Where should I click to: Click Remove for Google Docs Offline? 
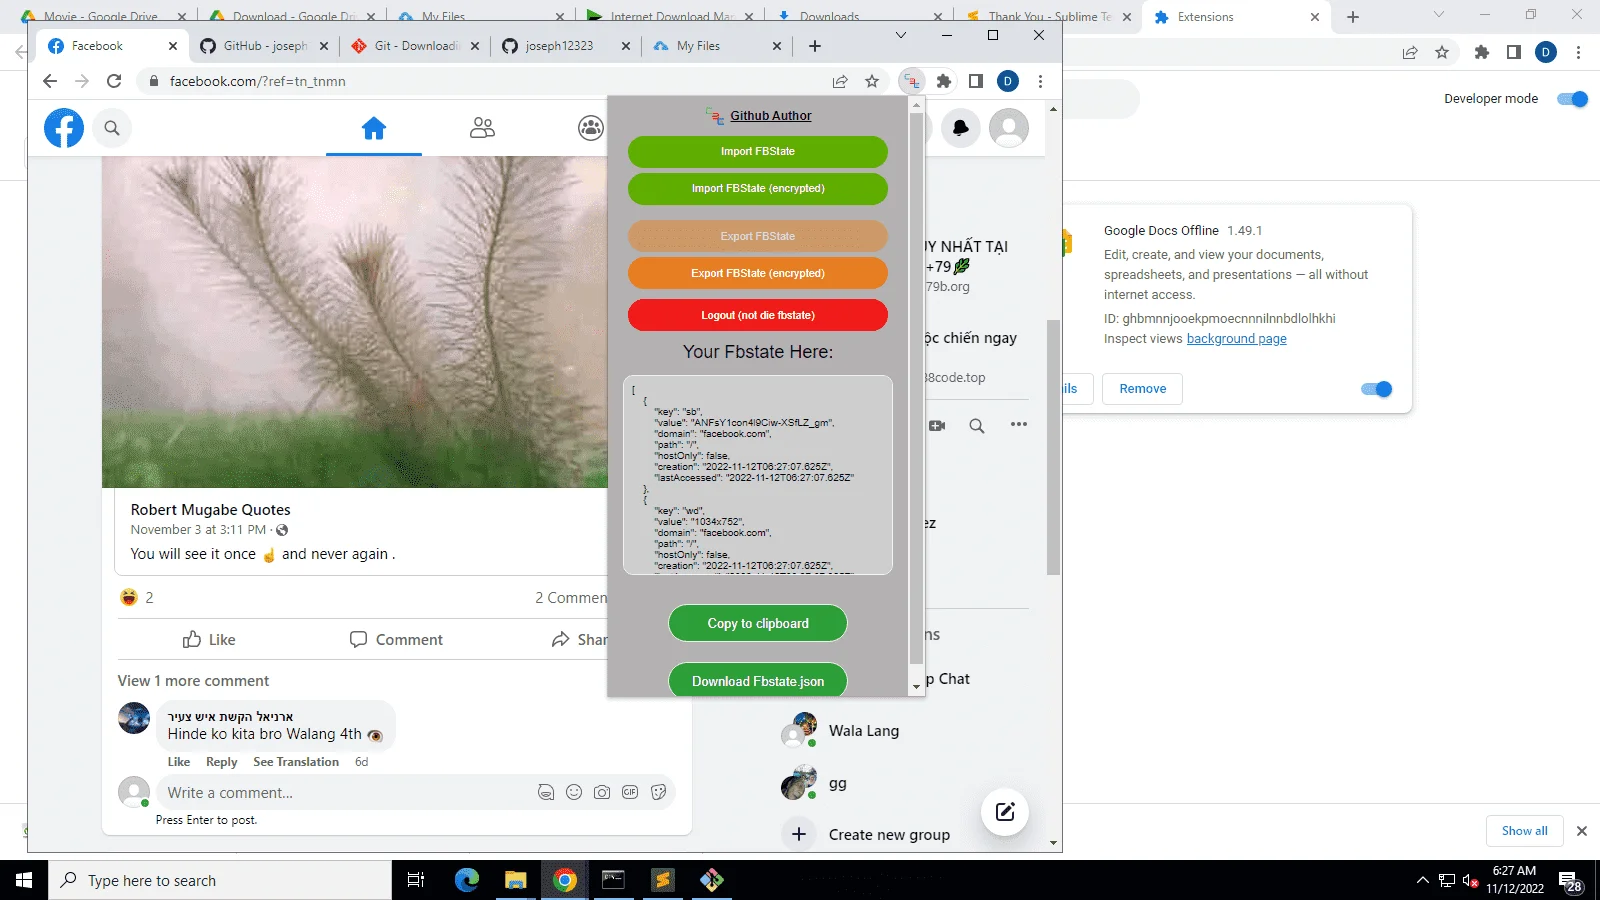pyautogui.click(x=1142, y=389)
